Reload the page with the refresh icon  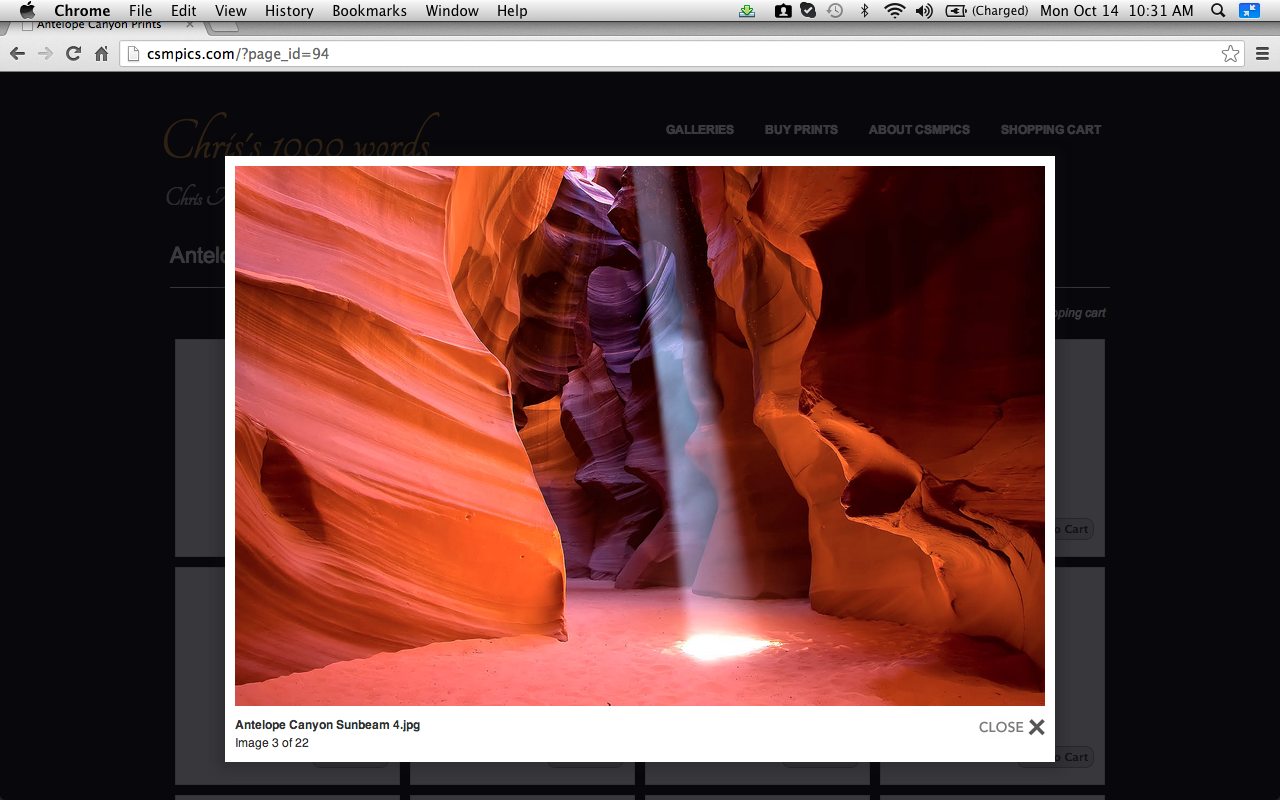point(73,54)
